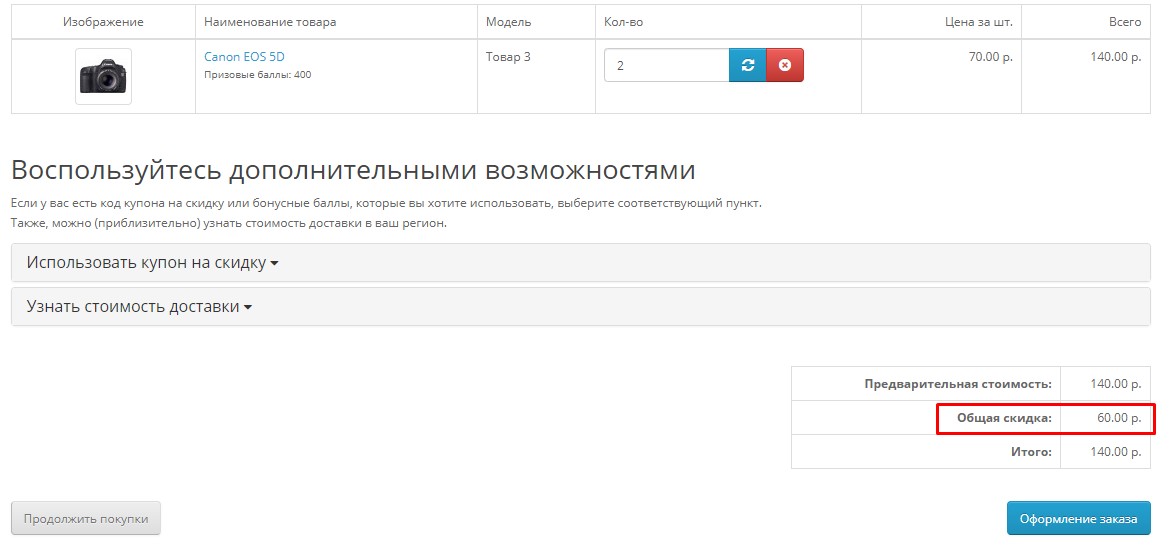This screenshot has height=553, width=1169.
Task: Click the 'Воспользуйтесь дополнительными возможностями' heading
Action: pos(353,171)
